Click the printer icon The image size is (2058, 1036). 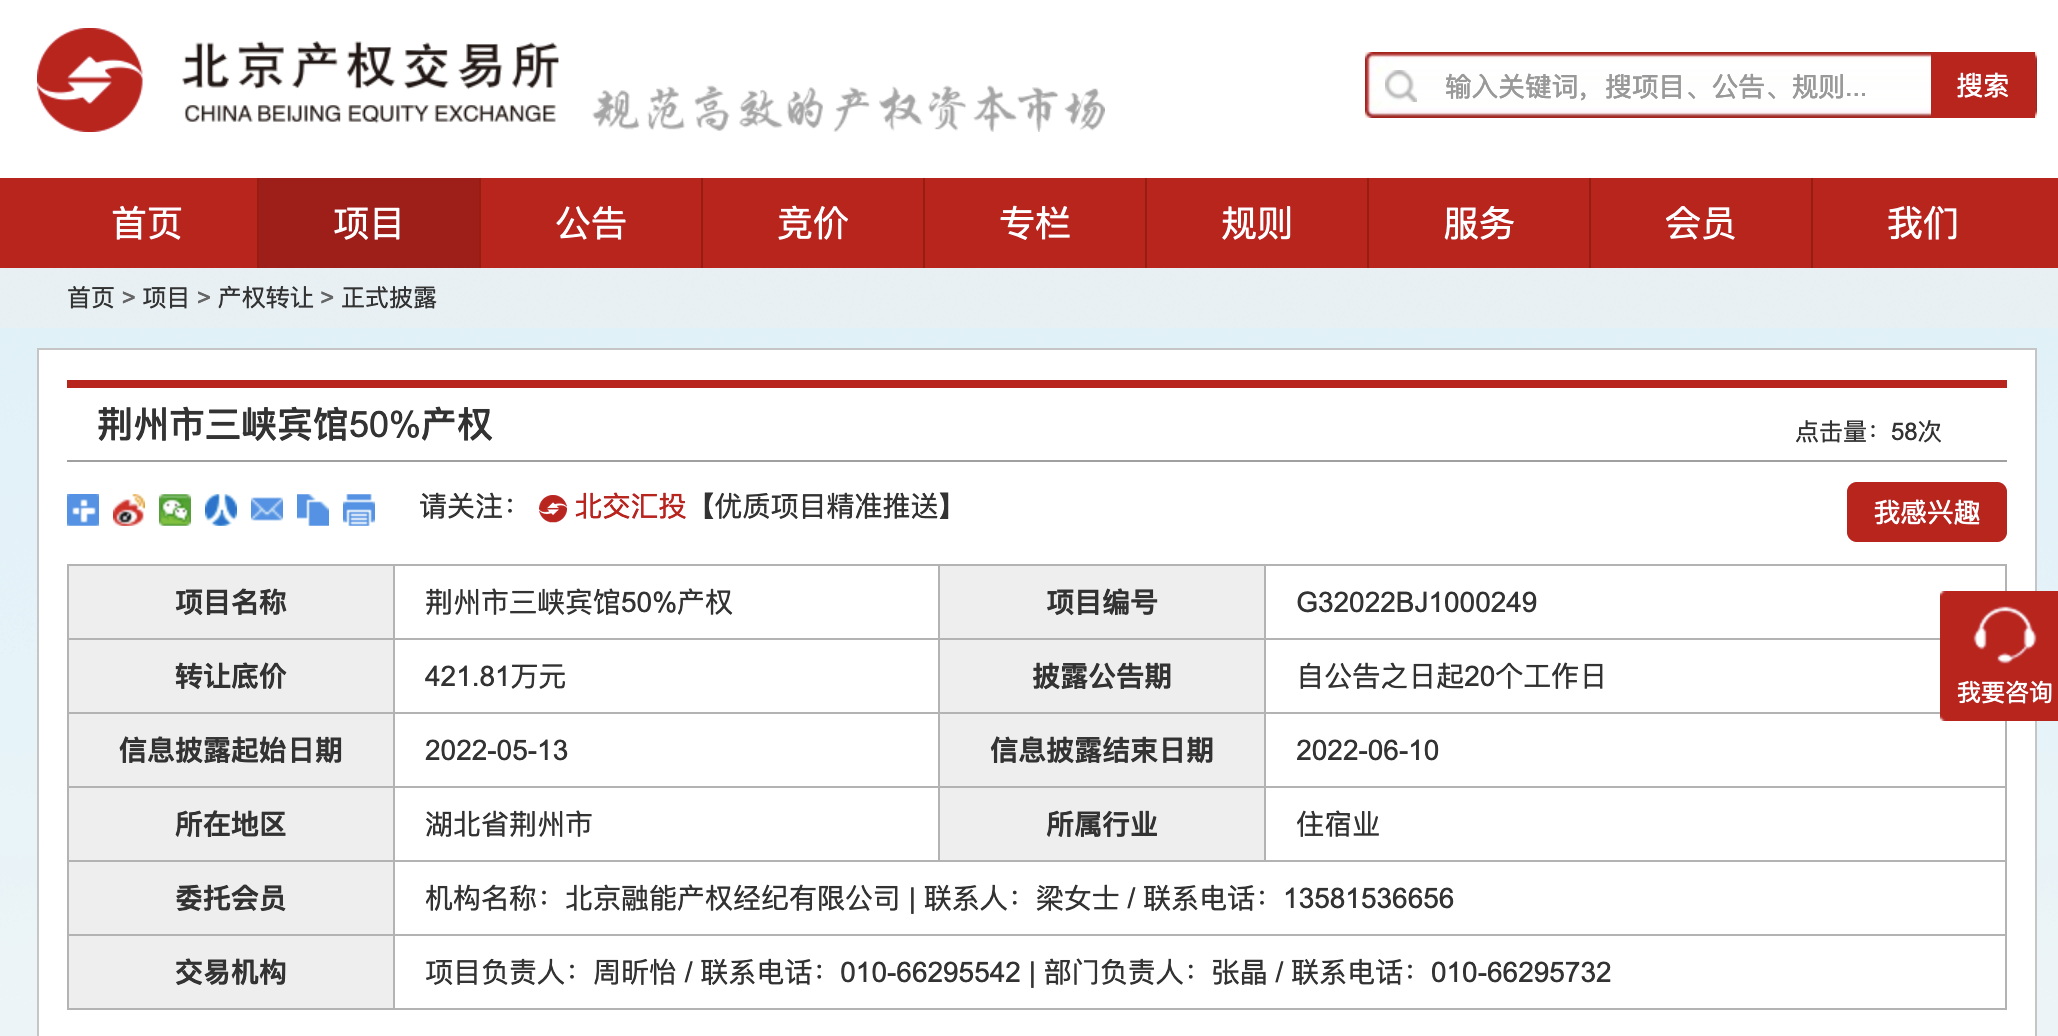(359, 510)
